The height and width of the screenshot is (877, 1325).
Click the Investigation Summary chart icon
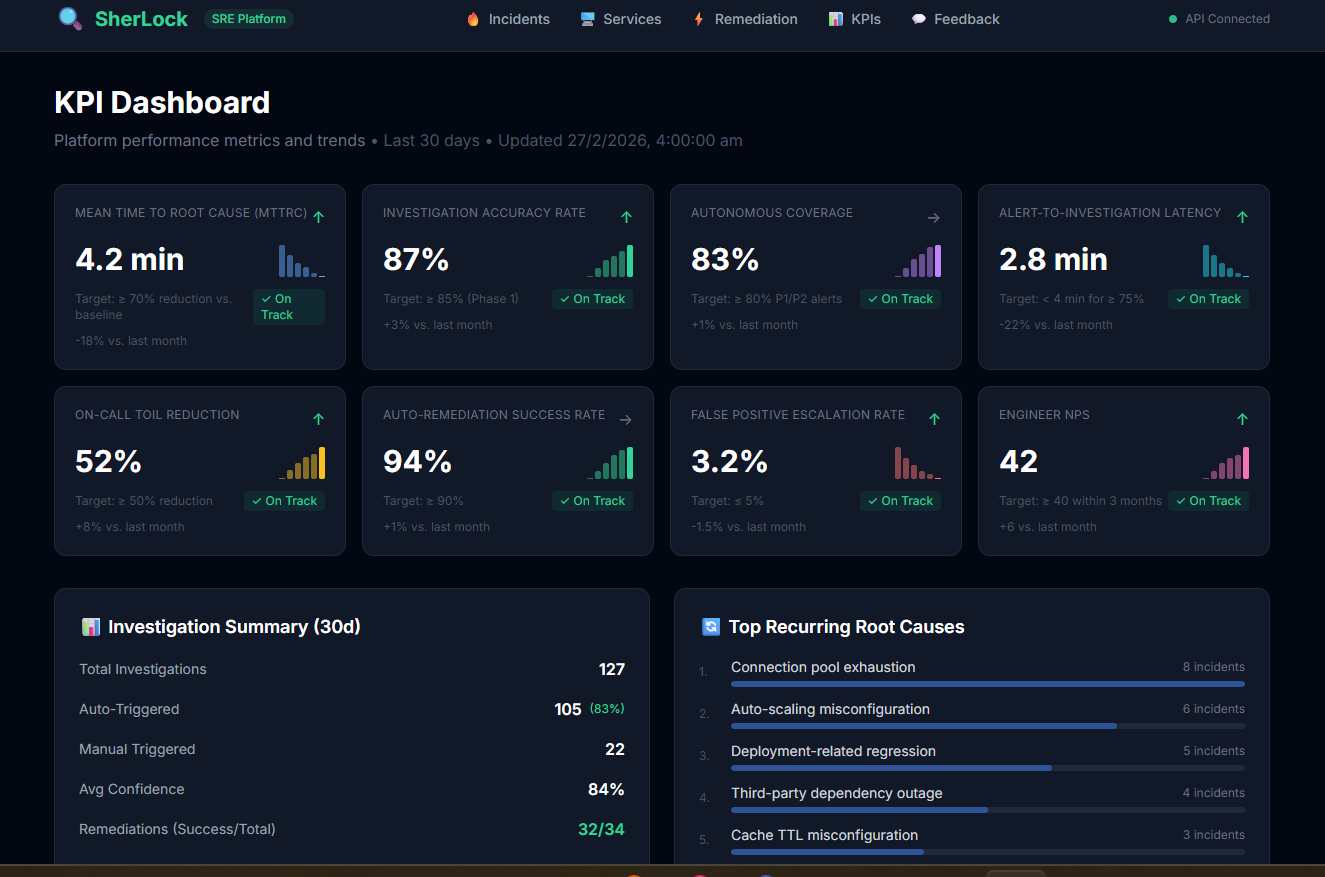click(x=91, y=627)
